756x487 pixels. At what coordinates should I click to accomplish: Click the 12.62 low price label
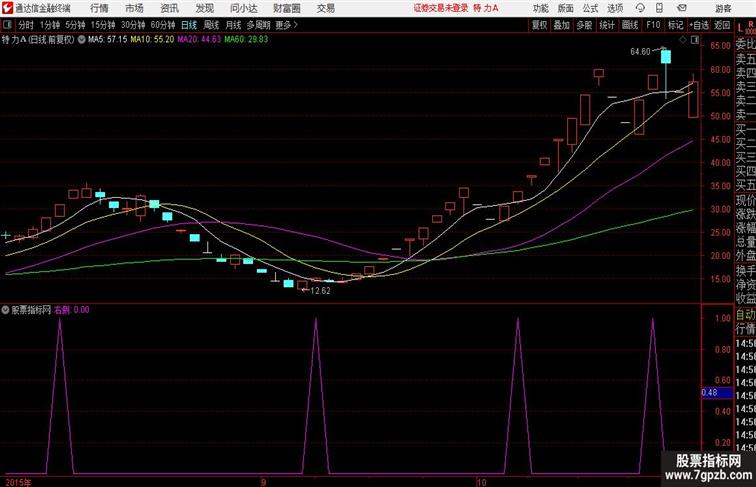point(320,291)
